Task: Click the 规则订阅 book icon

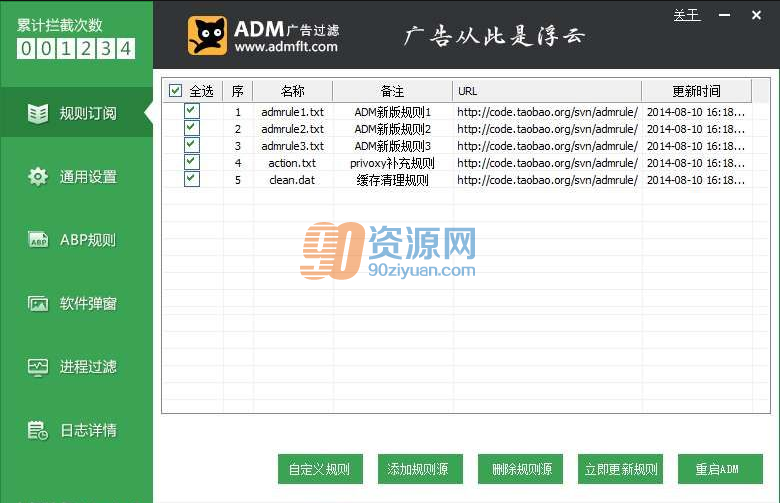Action: pyautogui.click(x=38, y=113)
